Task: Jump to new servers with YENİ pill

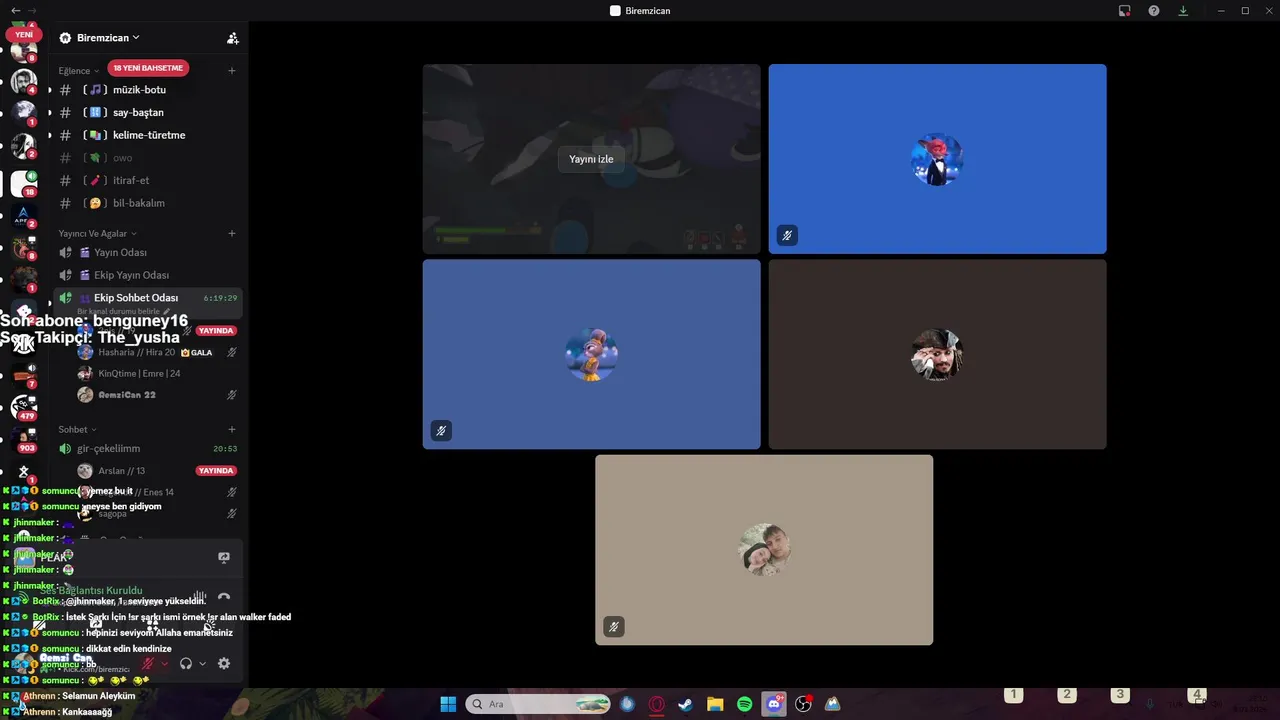Action: pos(24,34)
